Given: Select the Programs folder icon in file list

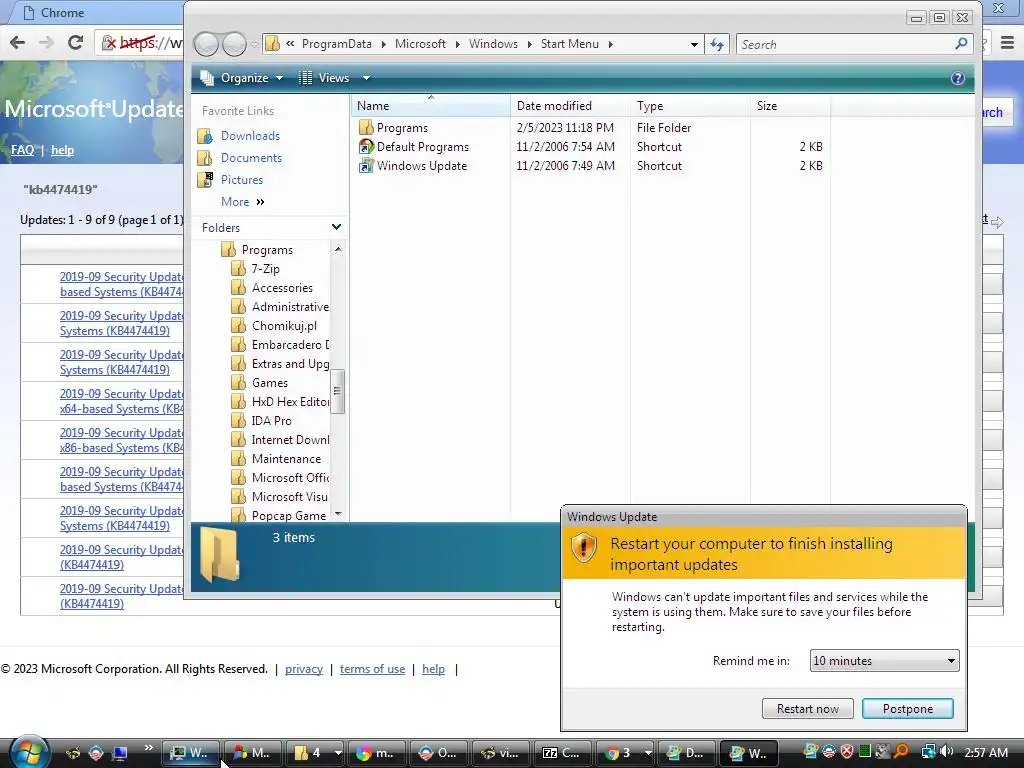Looking at the screenshot, I should (366, 127).
